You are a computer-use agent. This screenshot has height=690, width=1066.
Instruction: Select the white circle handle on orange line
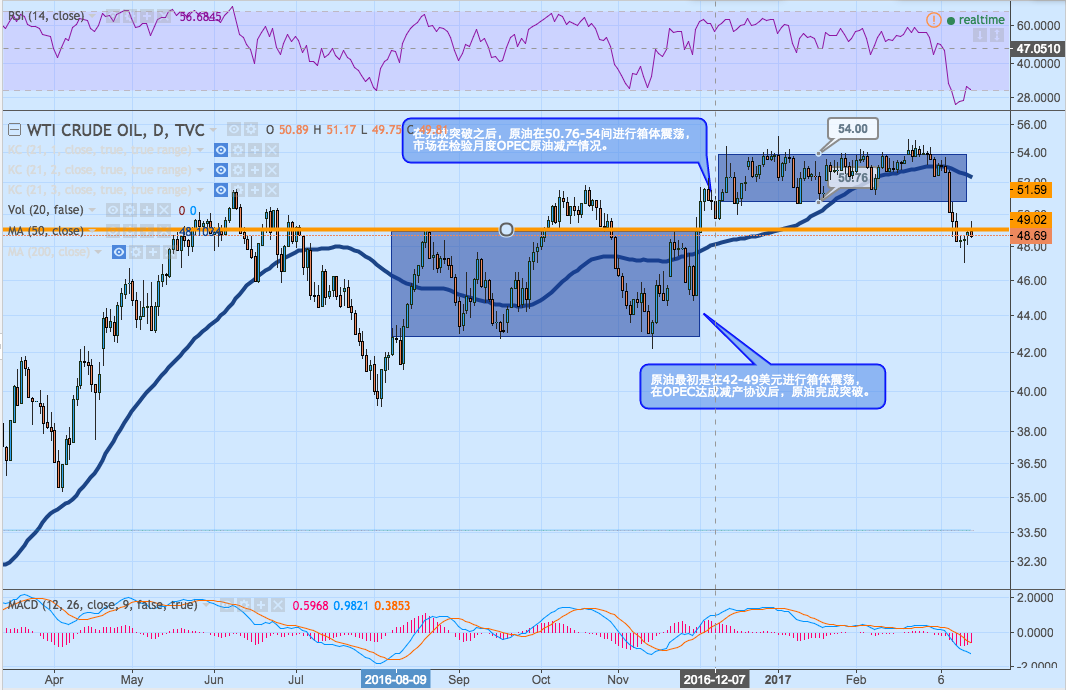[506, 230]
